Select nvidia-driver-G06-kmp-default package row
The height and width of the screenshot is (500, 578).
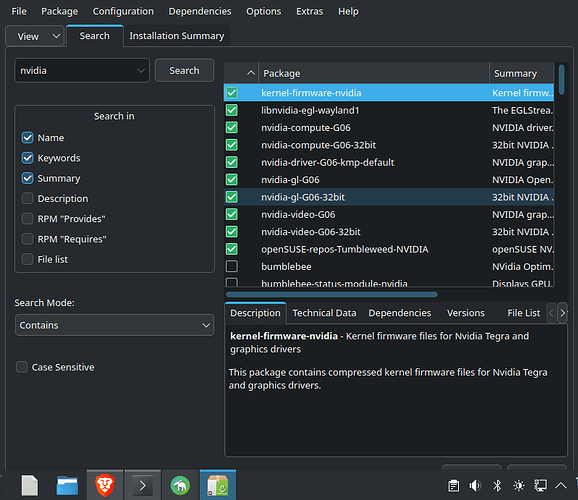389,162
